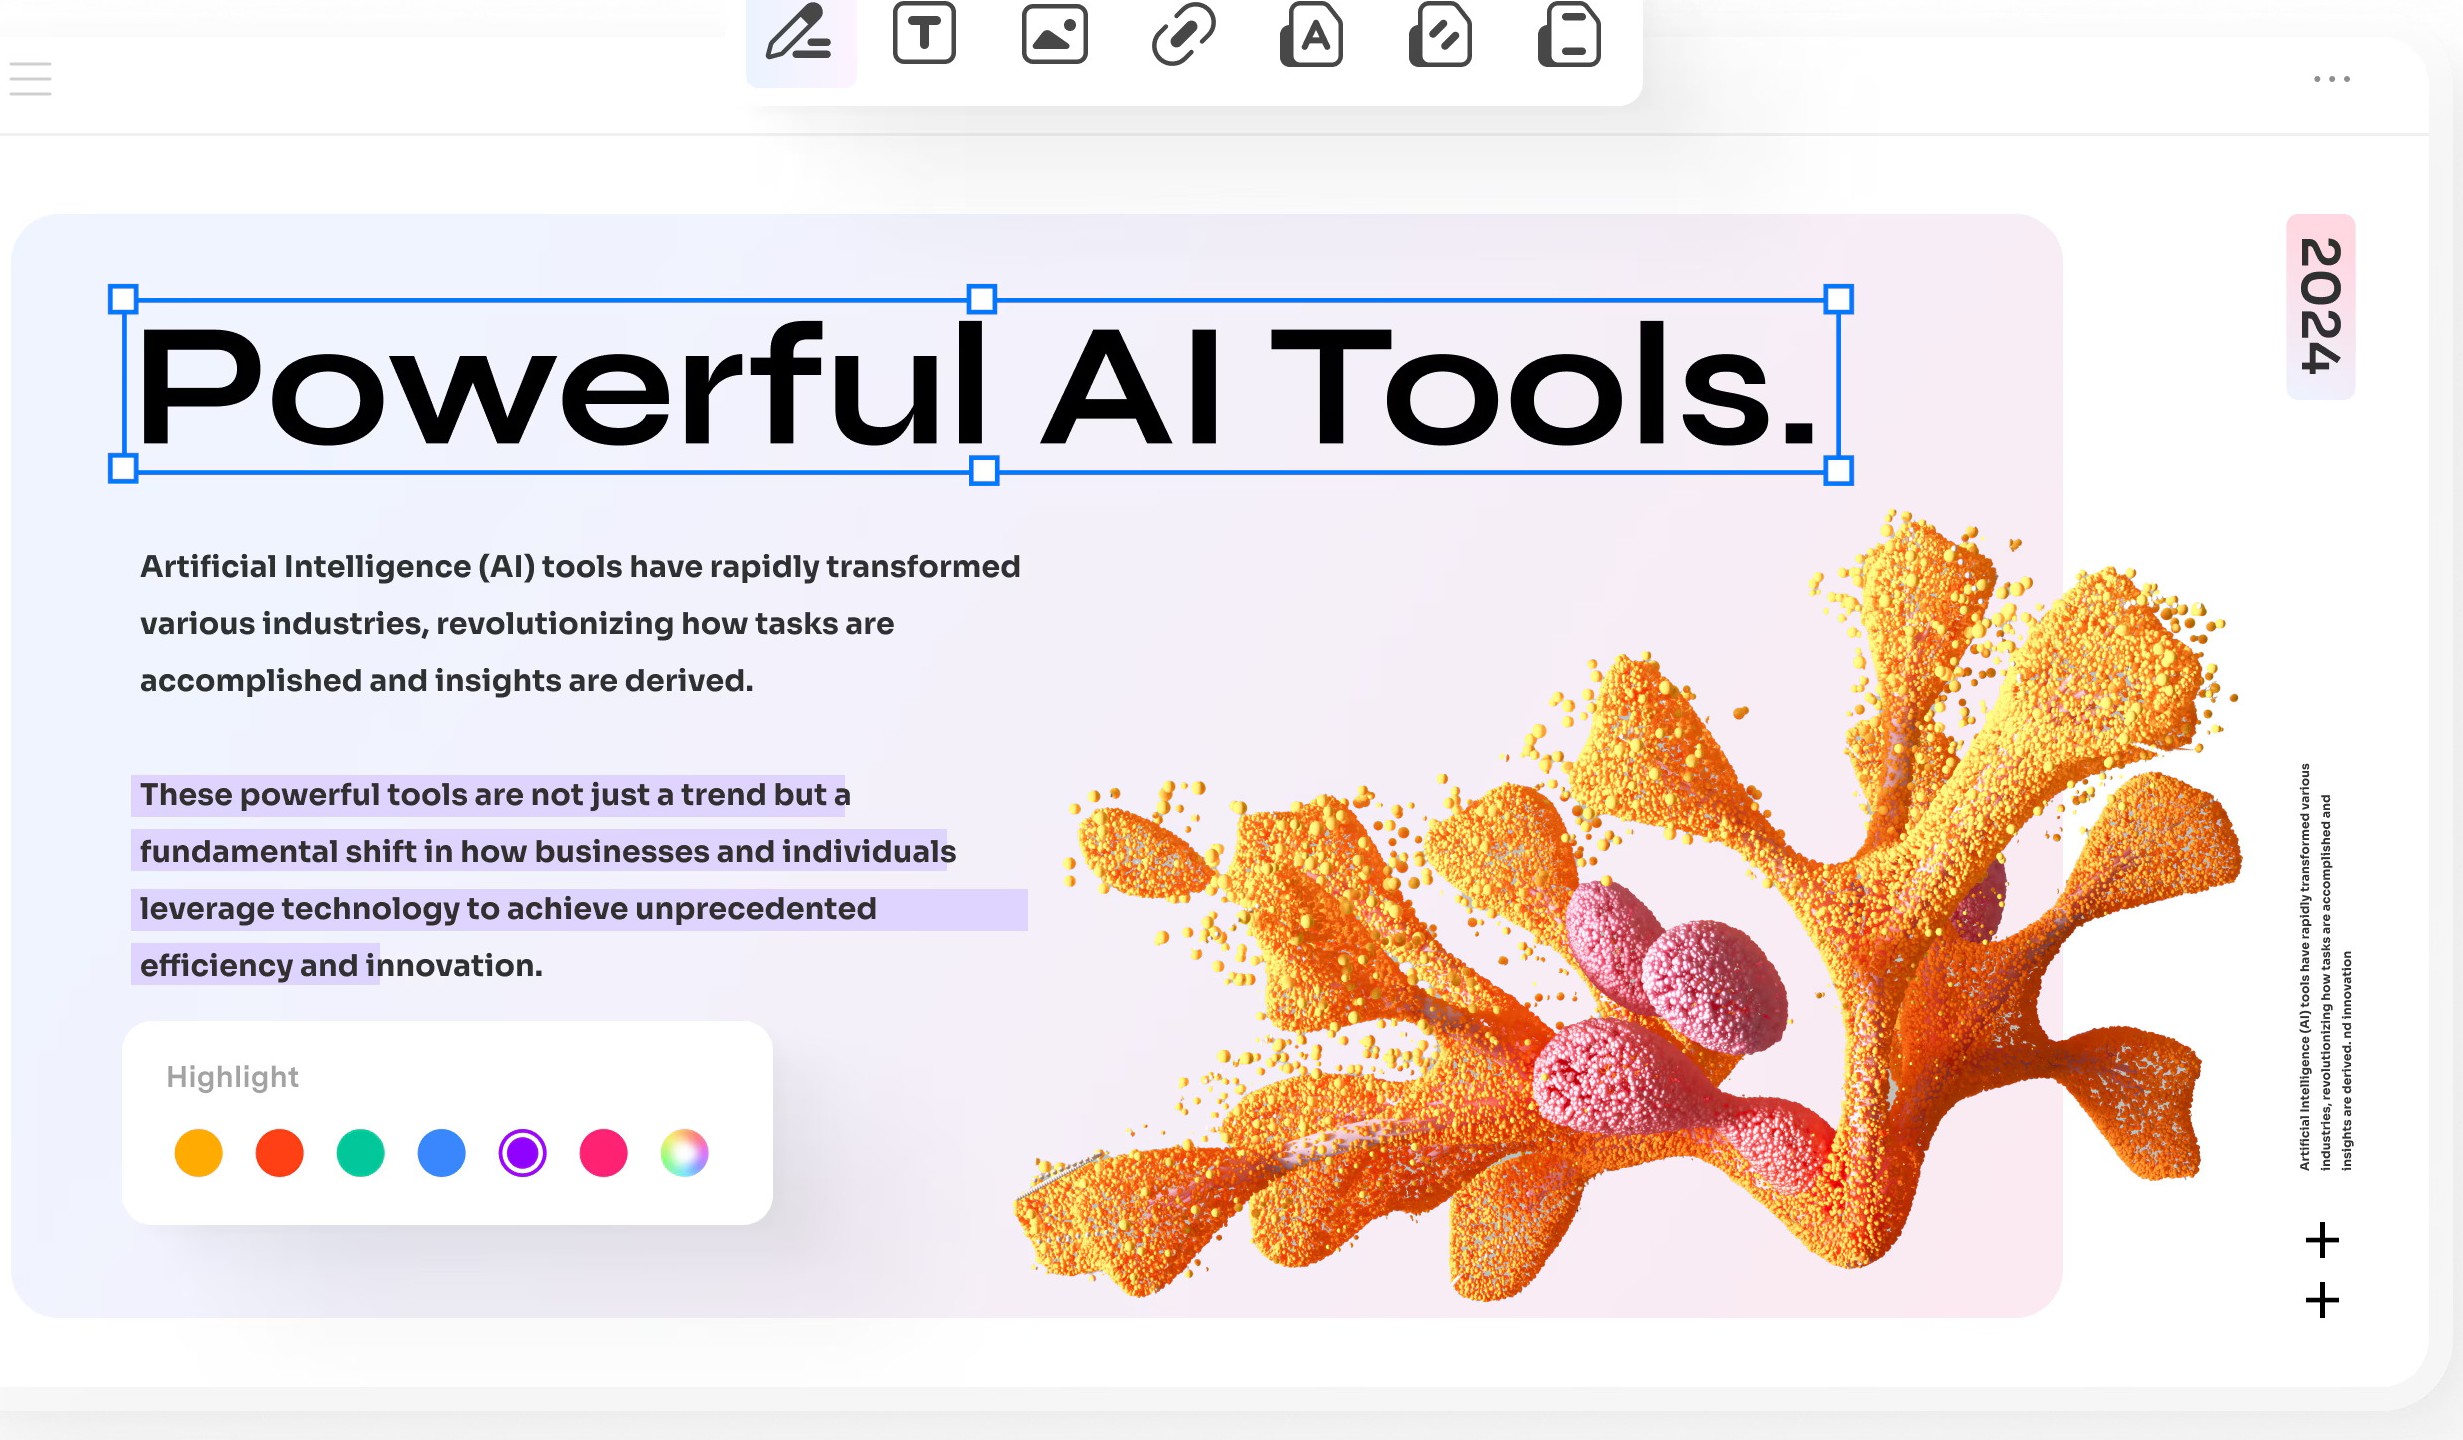The height and width of the screenshot is (1440, 2463).
Task: Click the bottom-left selection handle
Action: coord(123,468)
